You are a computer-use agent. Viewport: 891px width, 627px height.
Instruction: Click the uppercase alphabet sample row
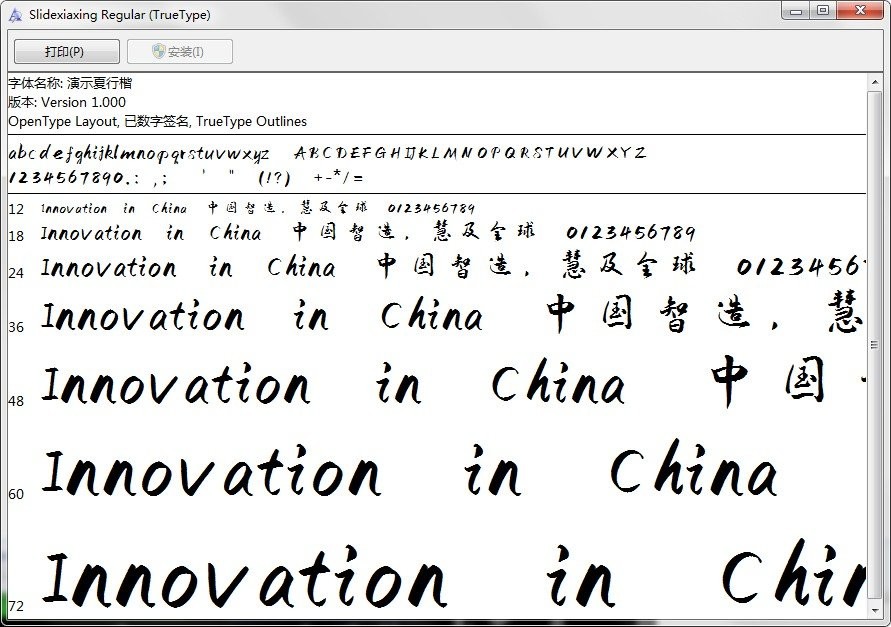[x=470, y=151]
